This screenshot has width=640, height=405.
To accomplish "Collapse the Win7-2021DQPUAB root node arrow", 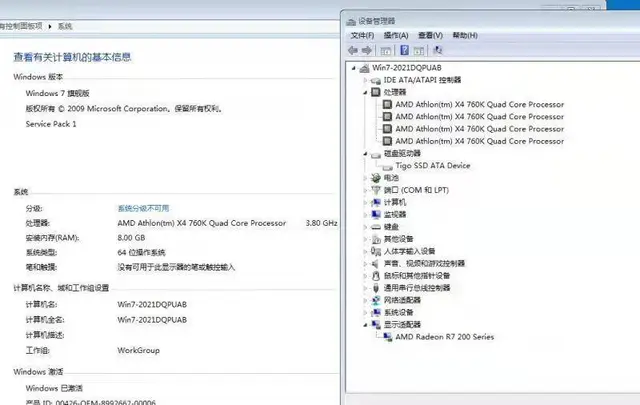I will (354, 68).
